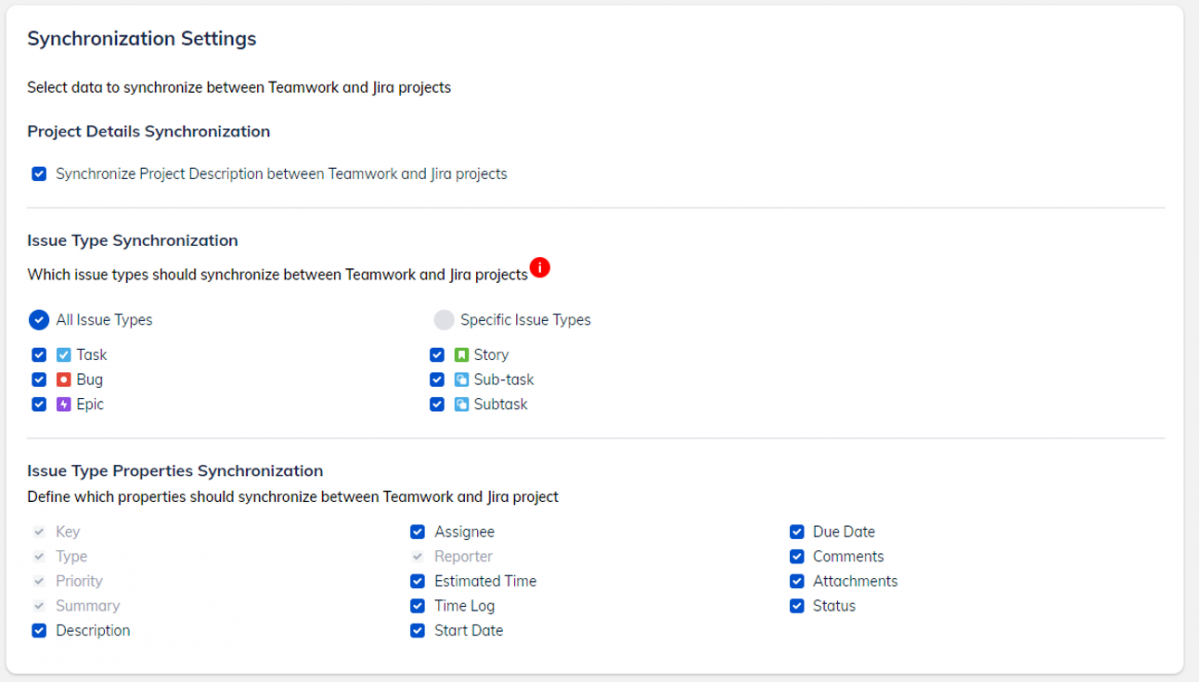
Task: Select the All Issue Types option
Action: pos(38,319)
